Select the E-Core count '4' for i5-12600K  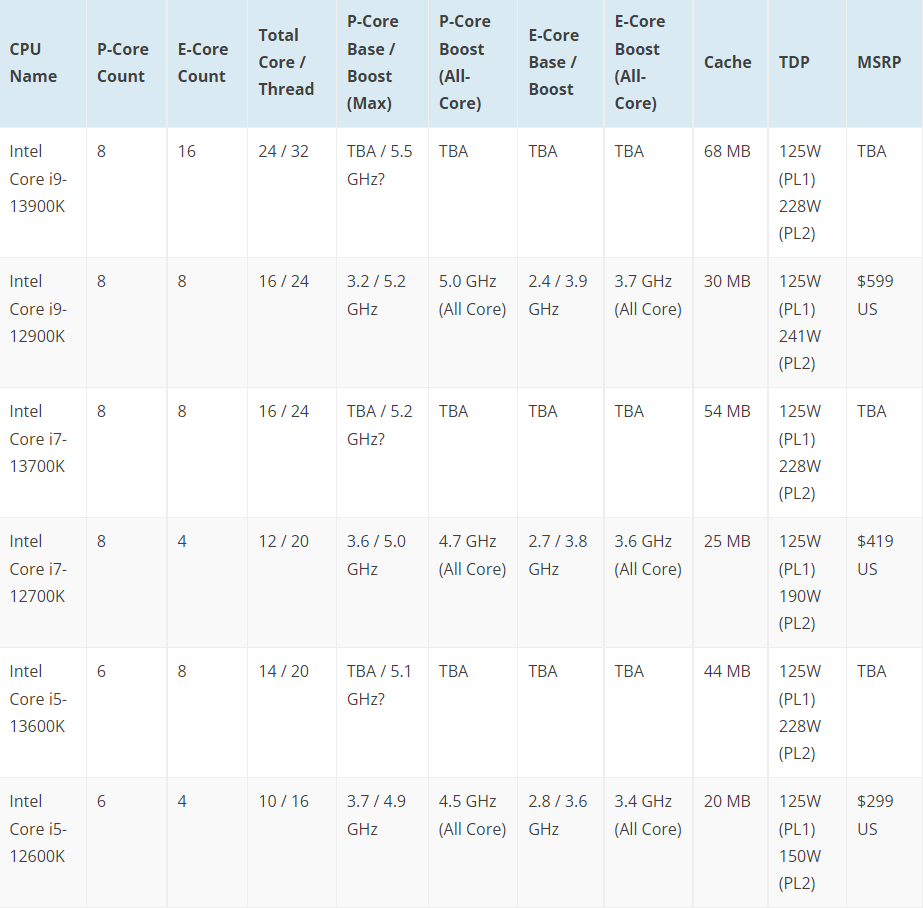click(x=182, y=802)
